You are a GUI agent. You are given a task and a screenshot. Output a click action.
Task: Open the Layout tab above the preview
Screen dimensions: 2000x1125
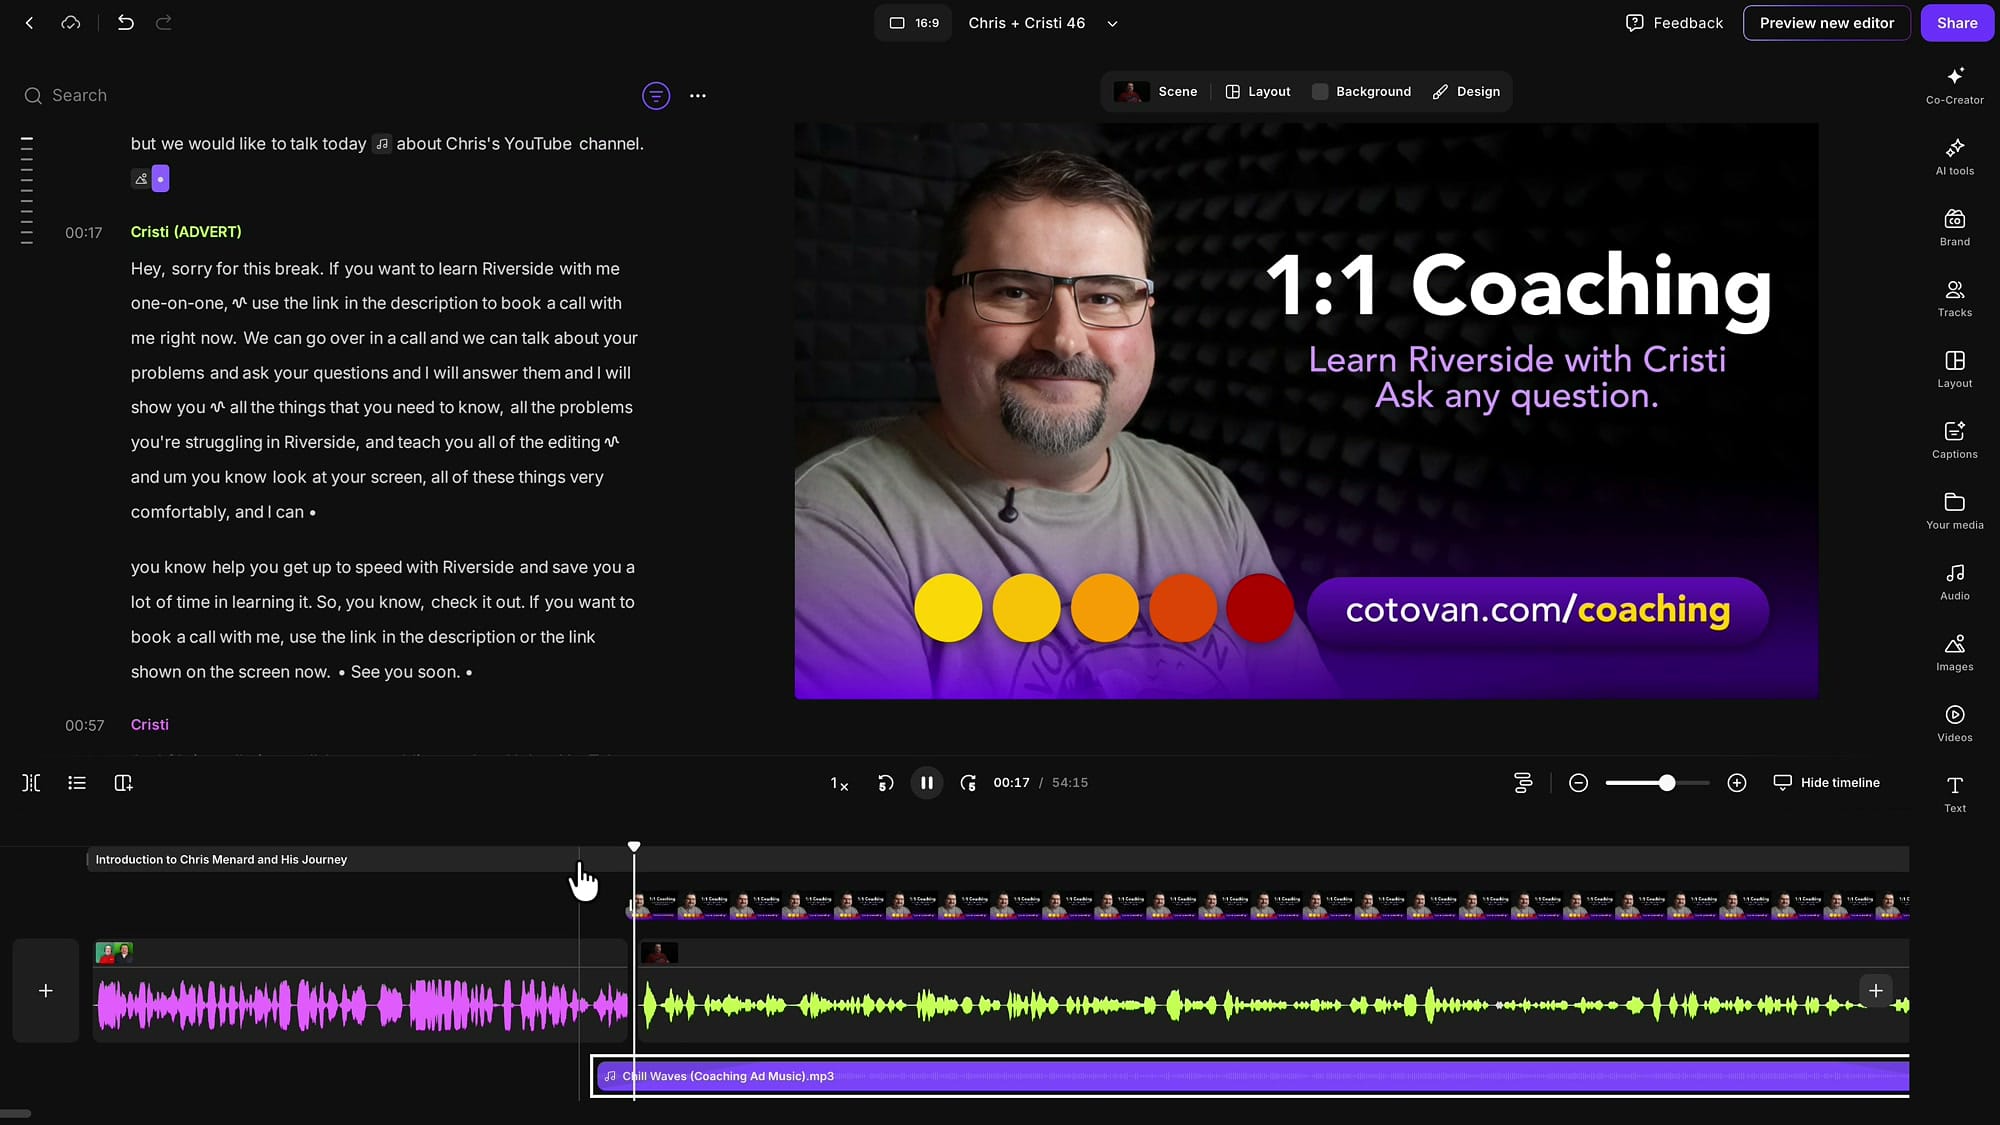tap(1258, 92)
